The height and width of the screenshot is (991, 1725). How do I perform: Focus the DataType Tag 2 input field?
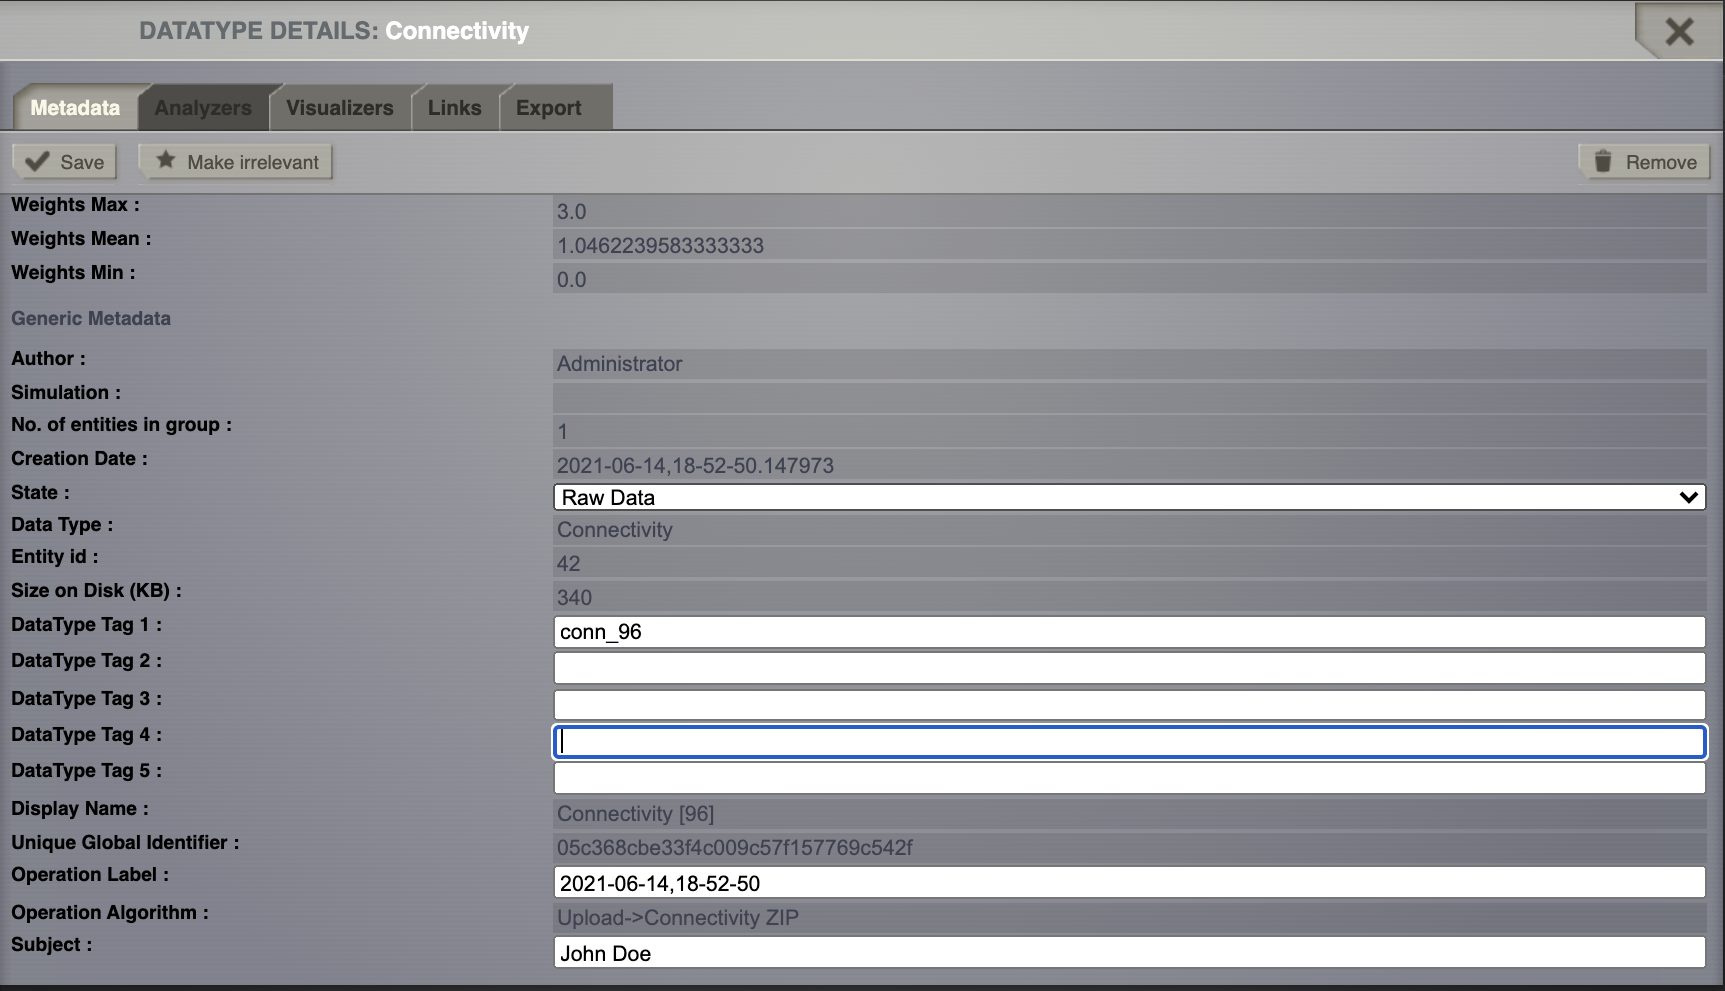coord(1130,668)
